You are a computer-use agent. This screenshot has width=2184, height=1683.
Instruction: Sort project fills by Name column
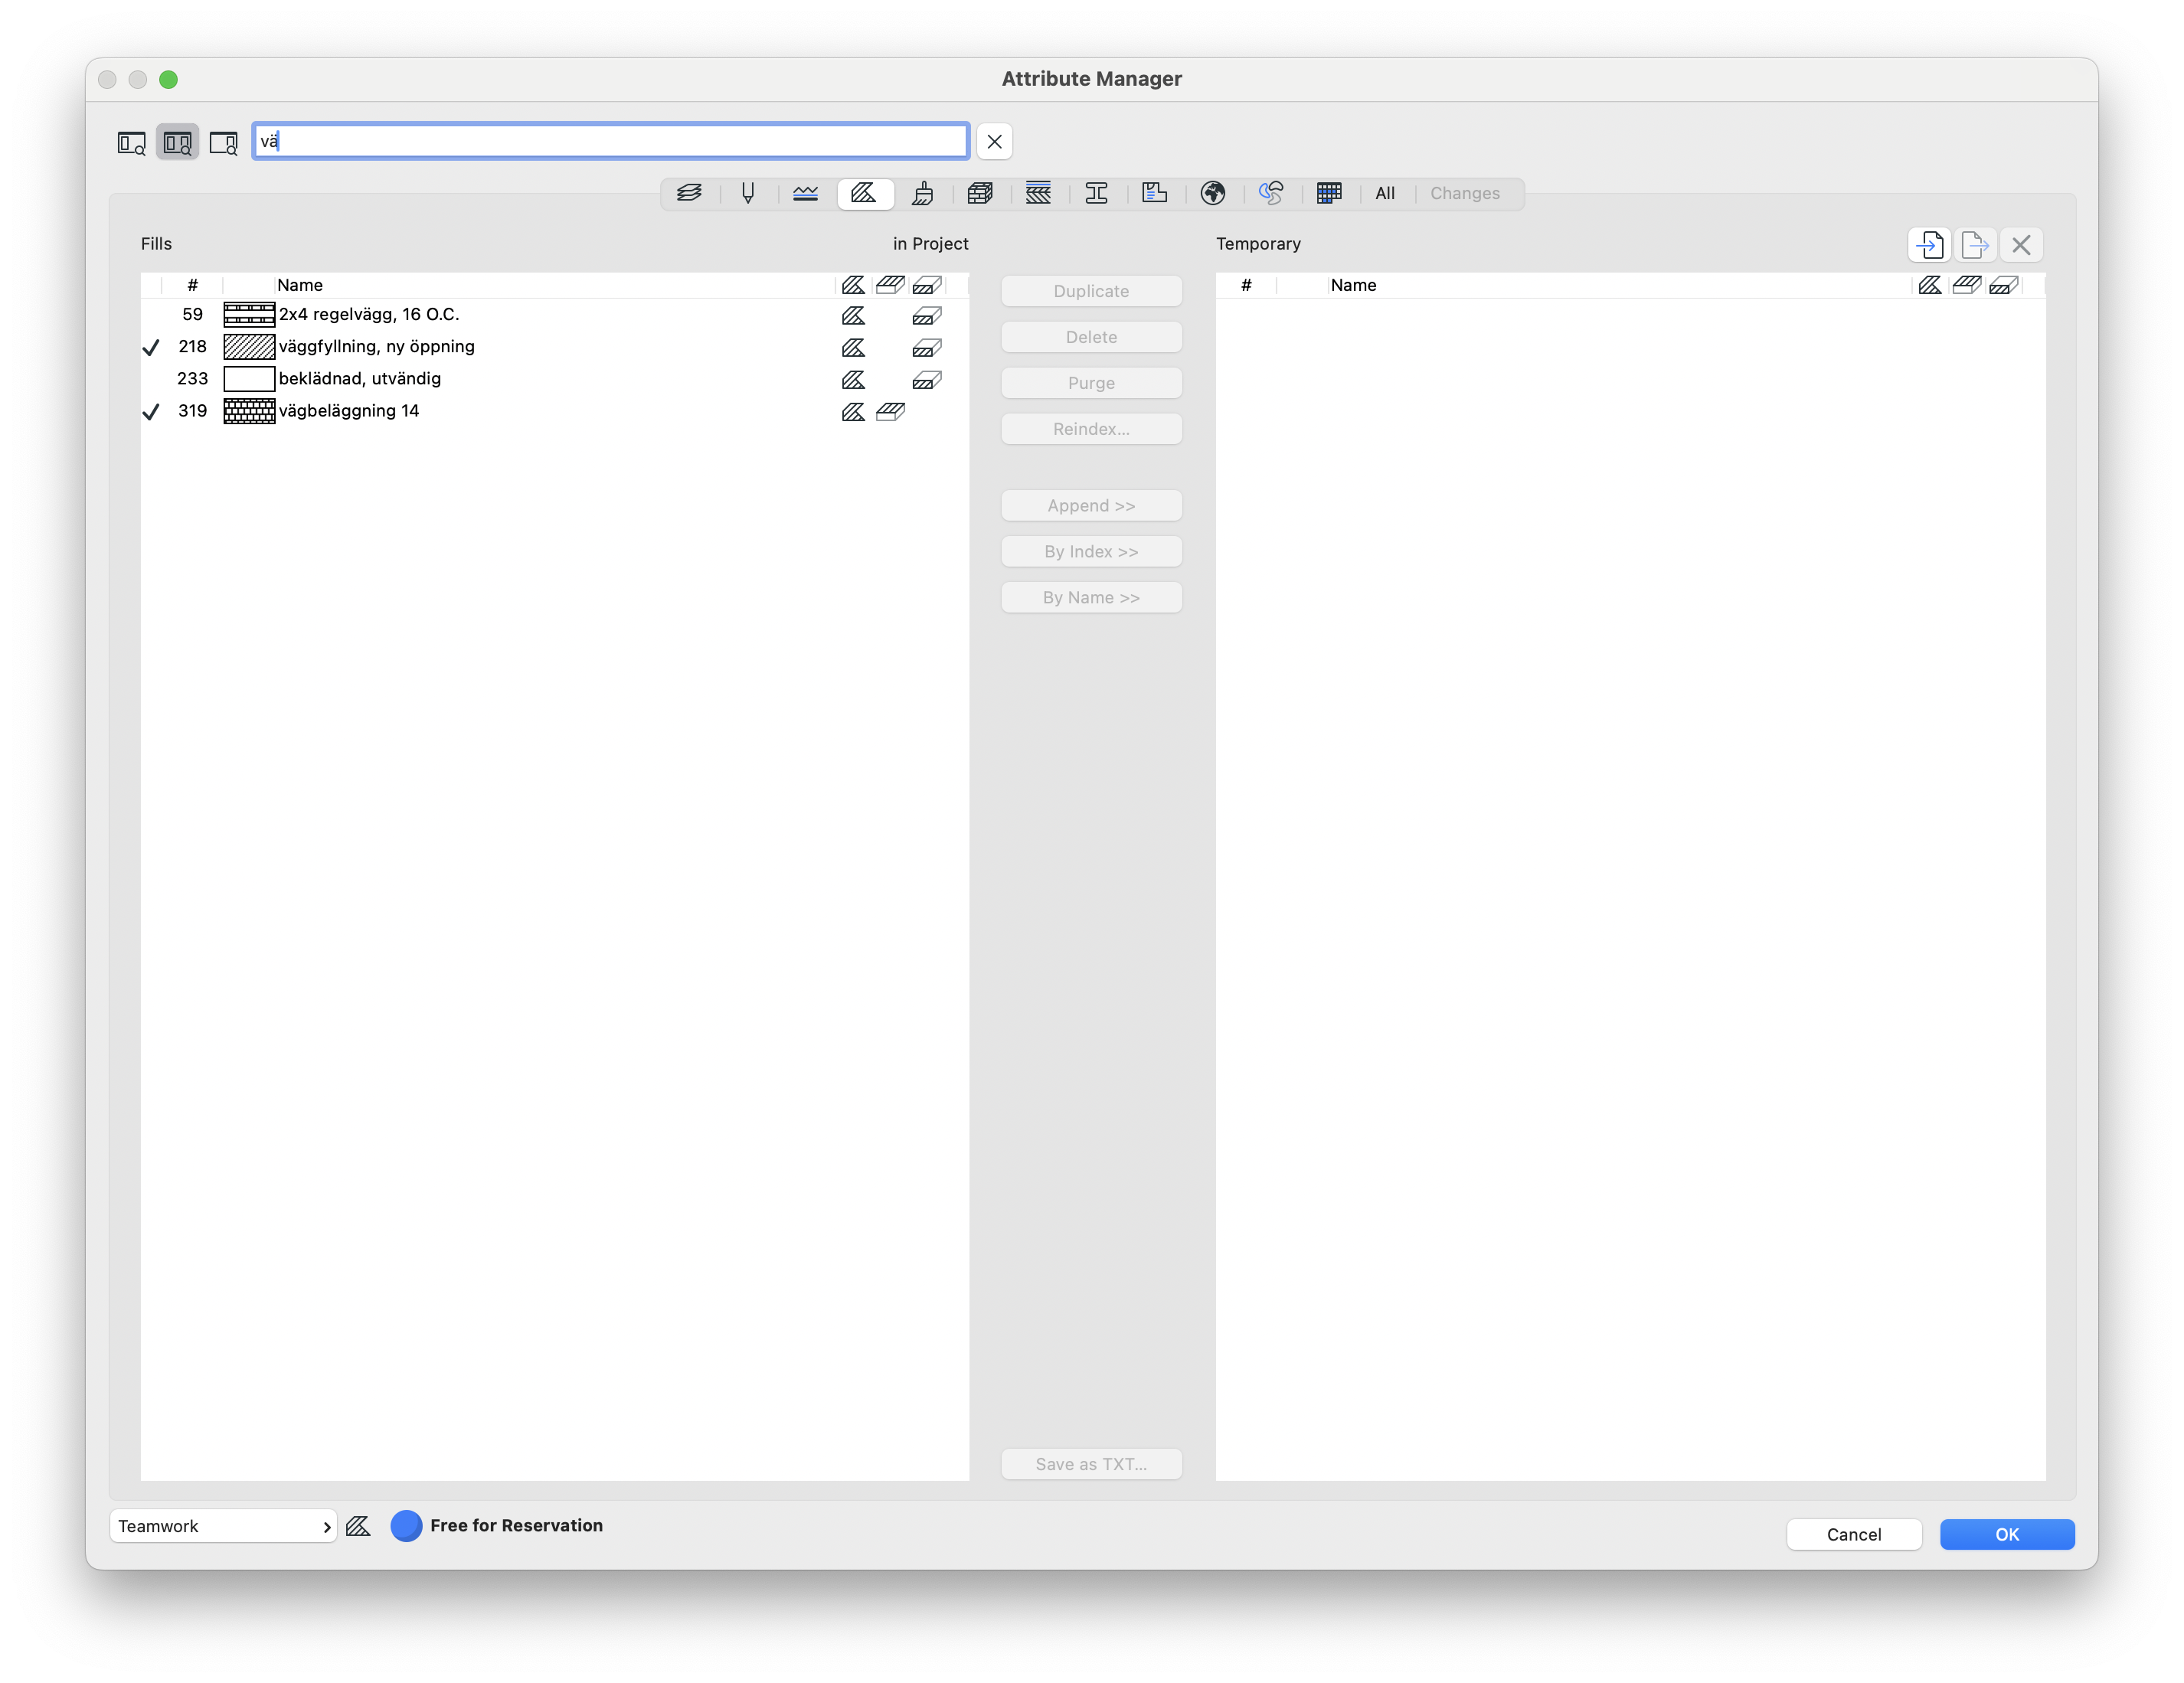300,285
